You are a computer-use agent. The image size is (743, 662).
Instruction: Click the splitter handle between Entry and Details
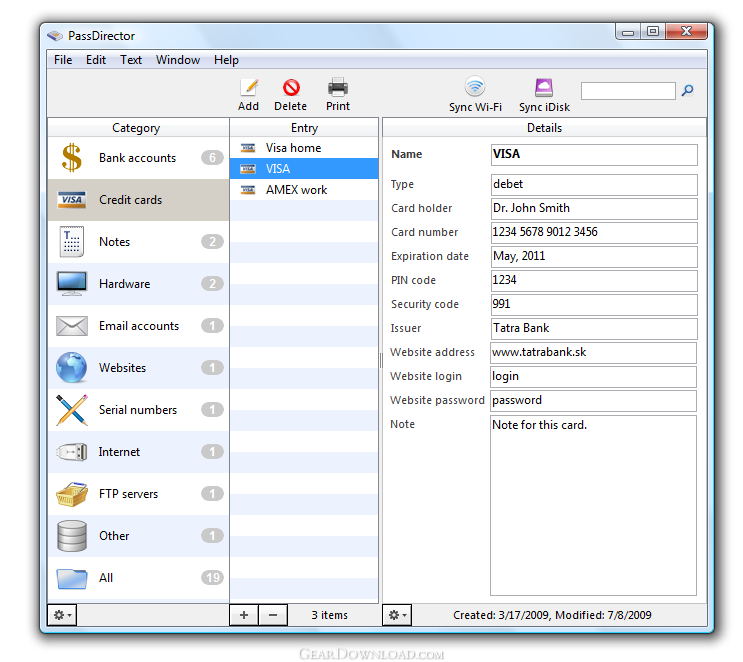(381, 361)
